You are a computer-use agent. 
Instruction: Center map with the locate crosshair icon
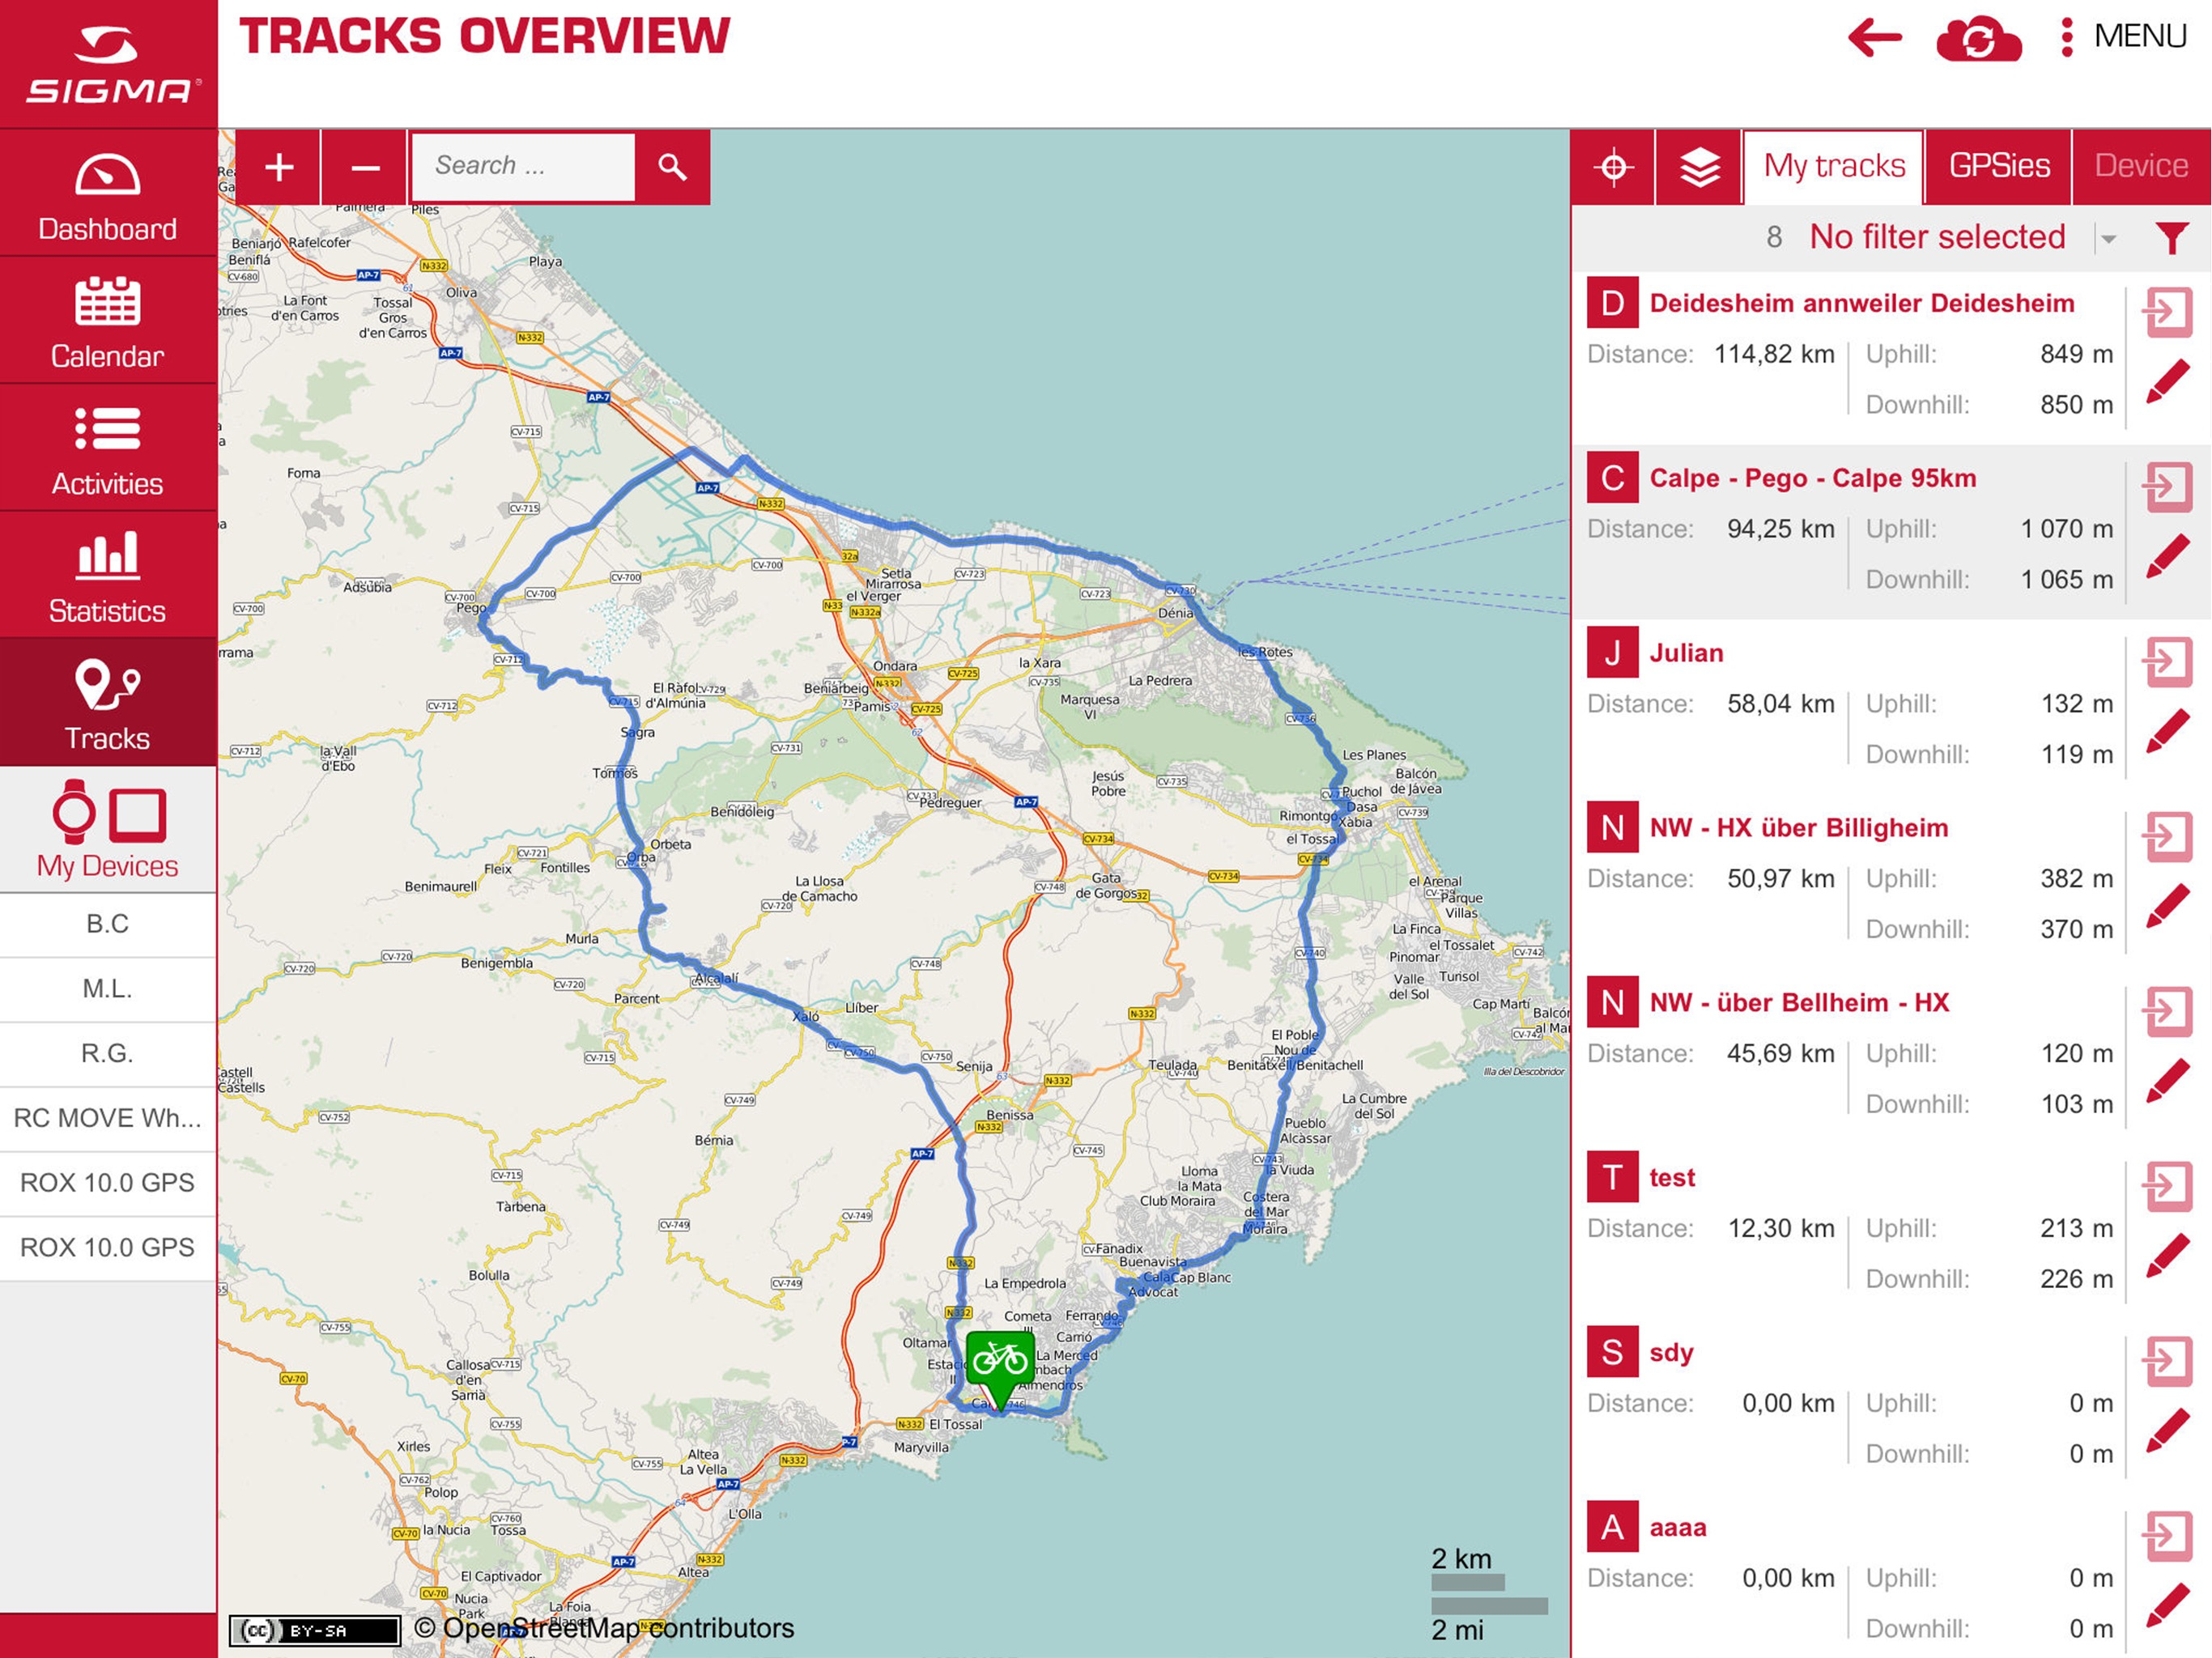click(x=1613, y=167)
